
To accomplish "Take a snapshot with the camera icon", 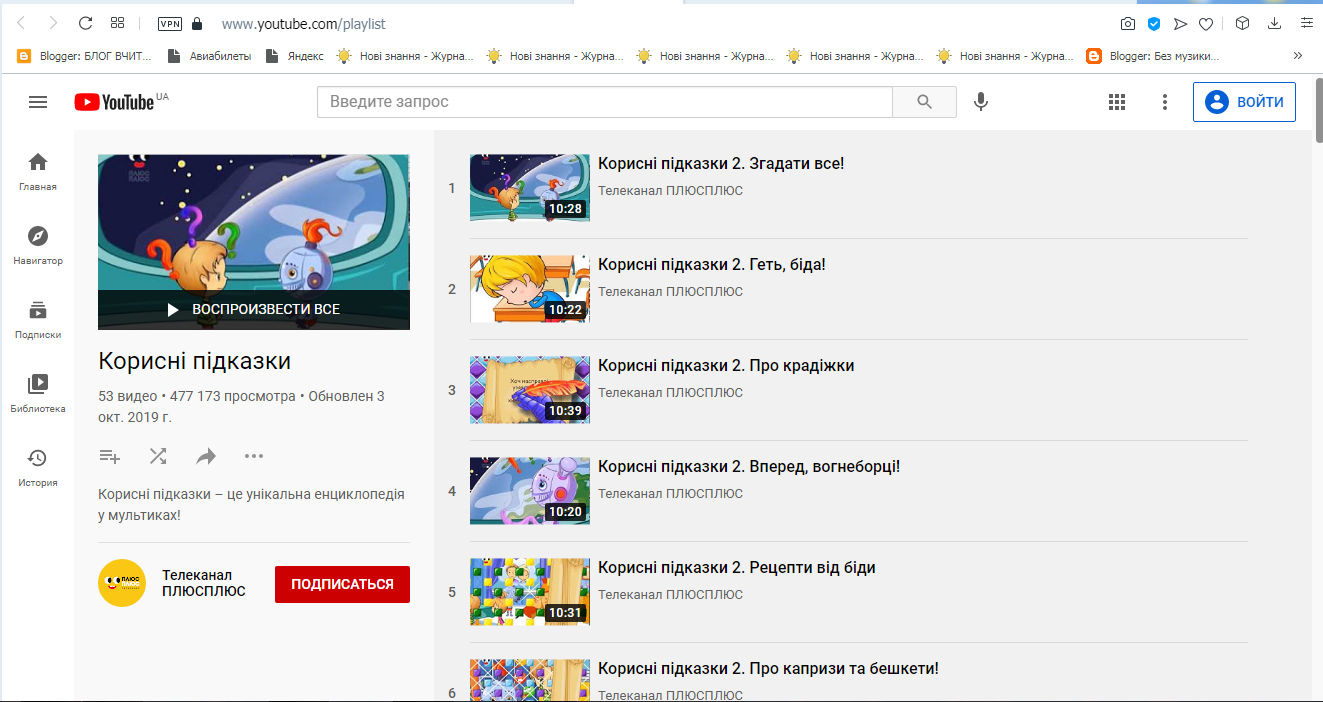I will [1128, 23].
